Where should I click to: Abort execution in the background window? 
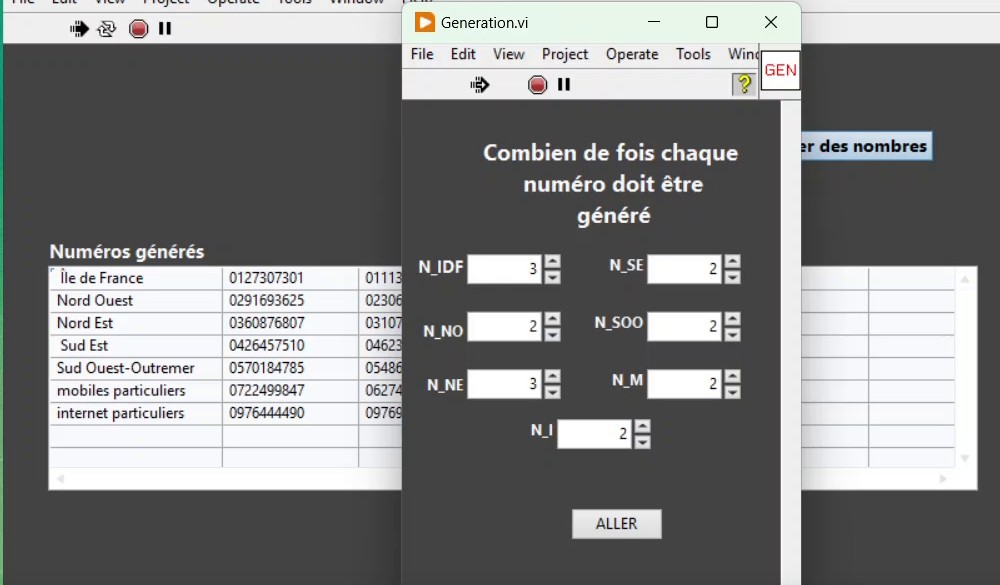click(x=138, y=29)
